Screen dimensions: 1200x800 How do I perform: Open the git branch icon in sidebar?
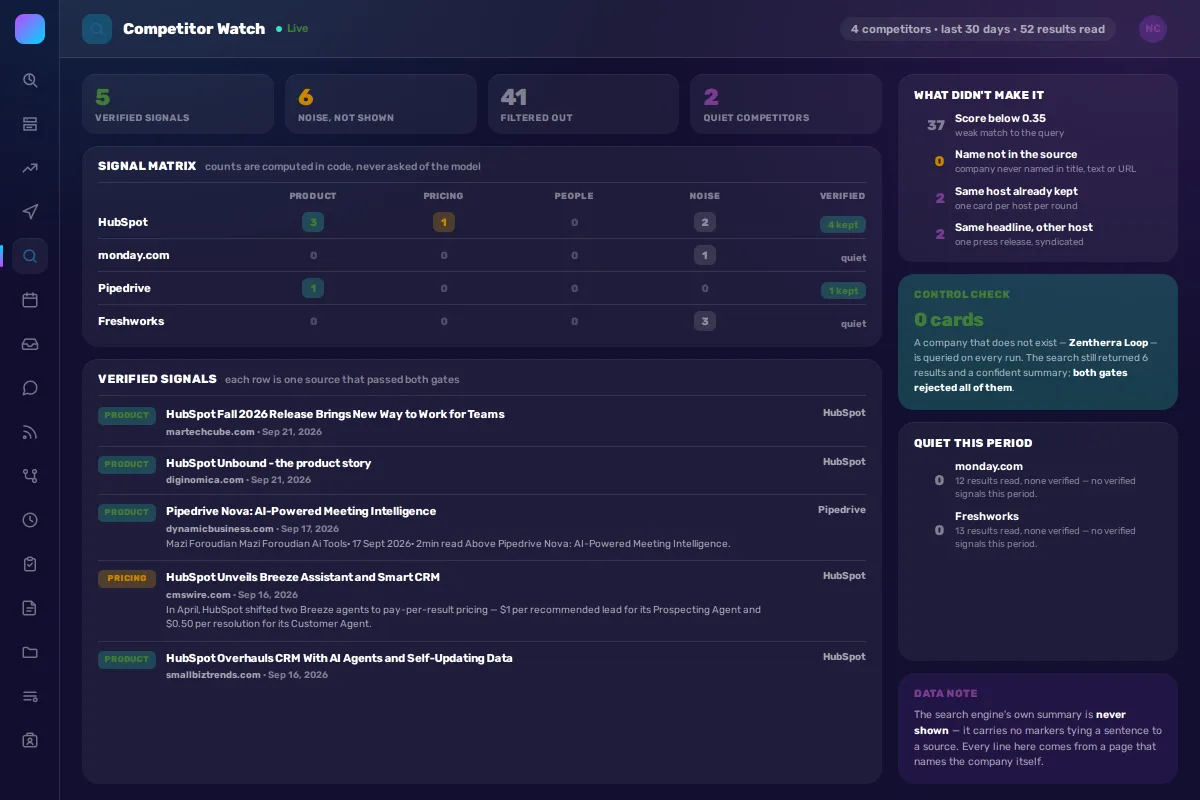[30, 476]
